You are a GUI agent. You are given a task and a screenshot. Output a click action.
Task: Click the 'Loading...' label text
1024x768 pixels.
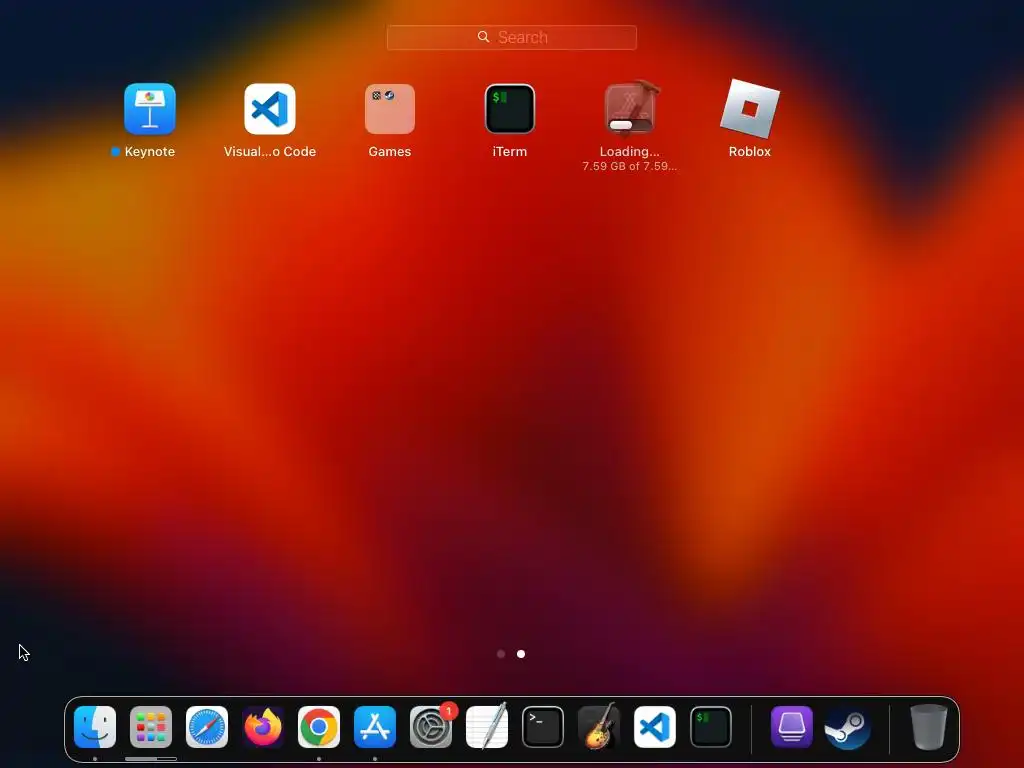630,152
